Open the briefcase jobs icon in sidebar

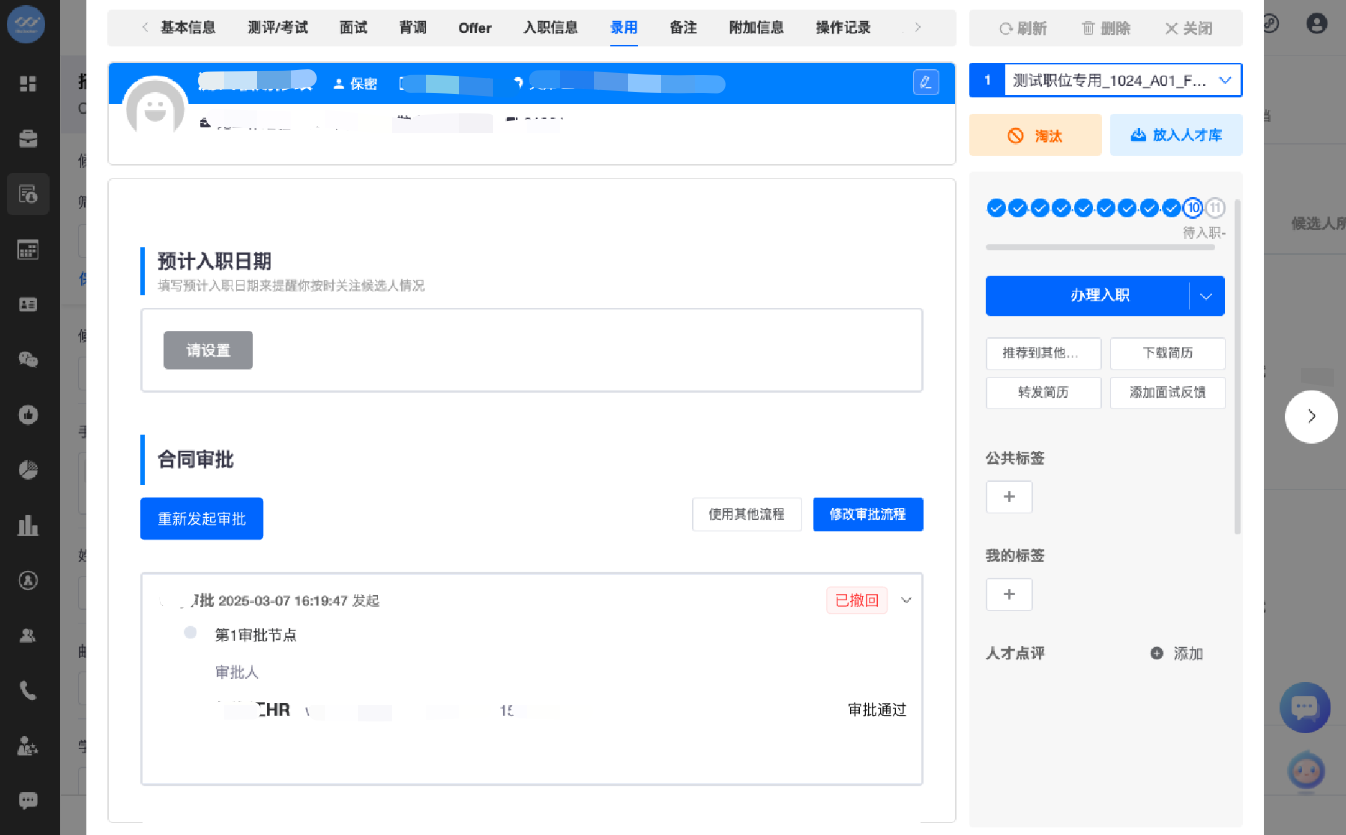pyautogui.click(x=28, y=139)
